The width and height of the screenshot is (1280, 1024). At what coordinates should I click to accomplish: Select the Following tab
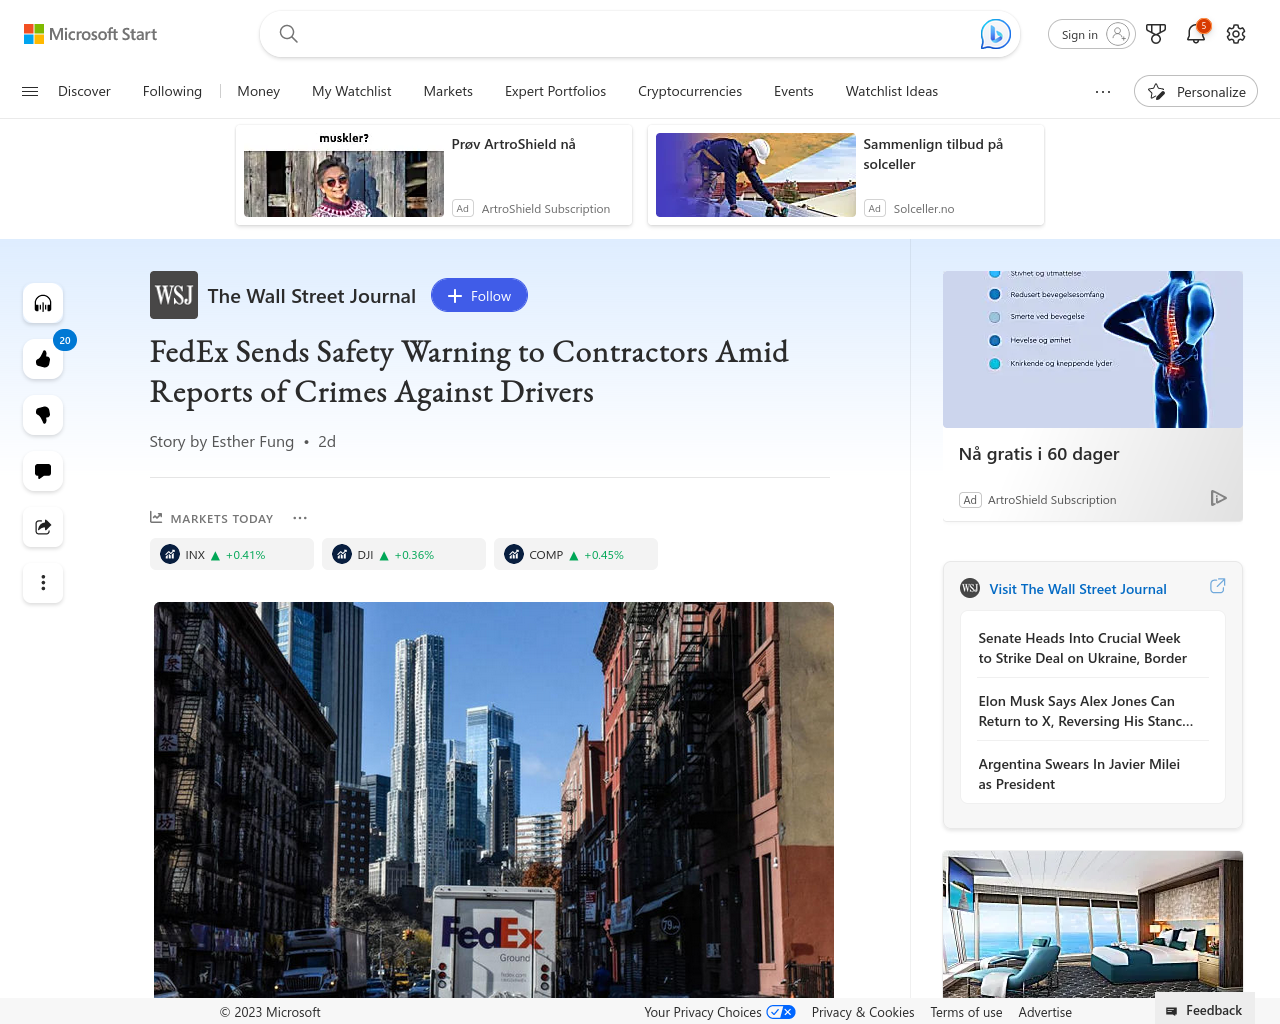(172, 91)
